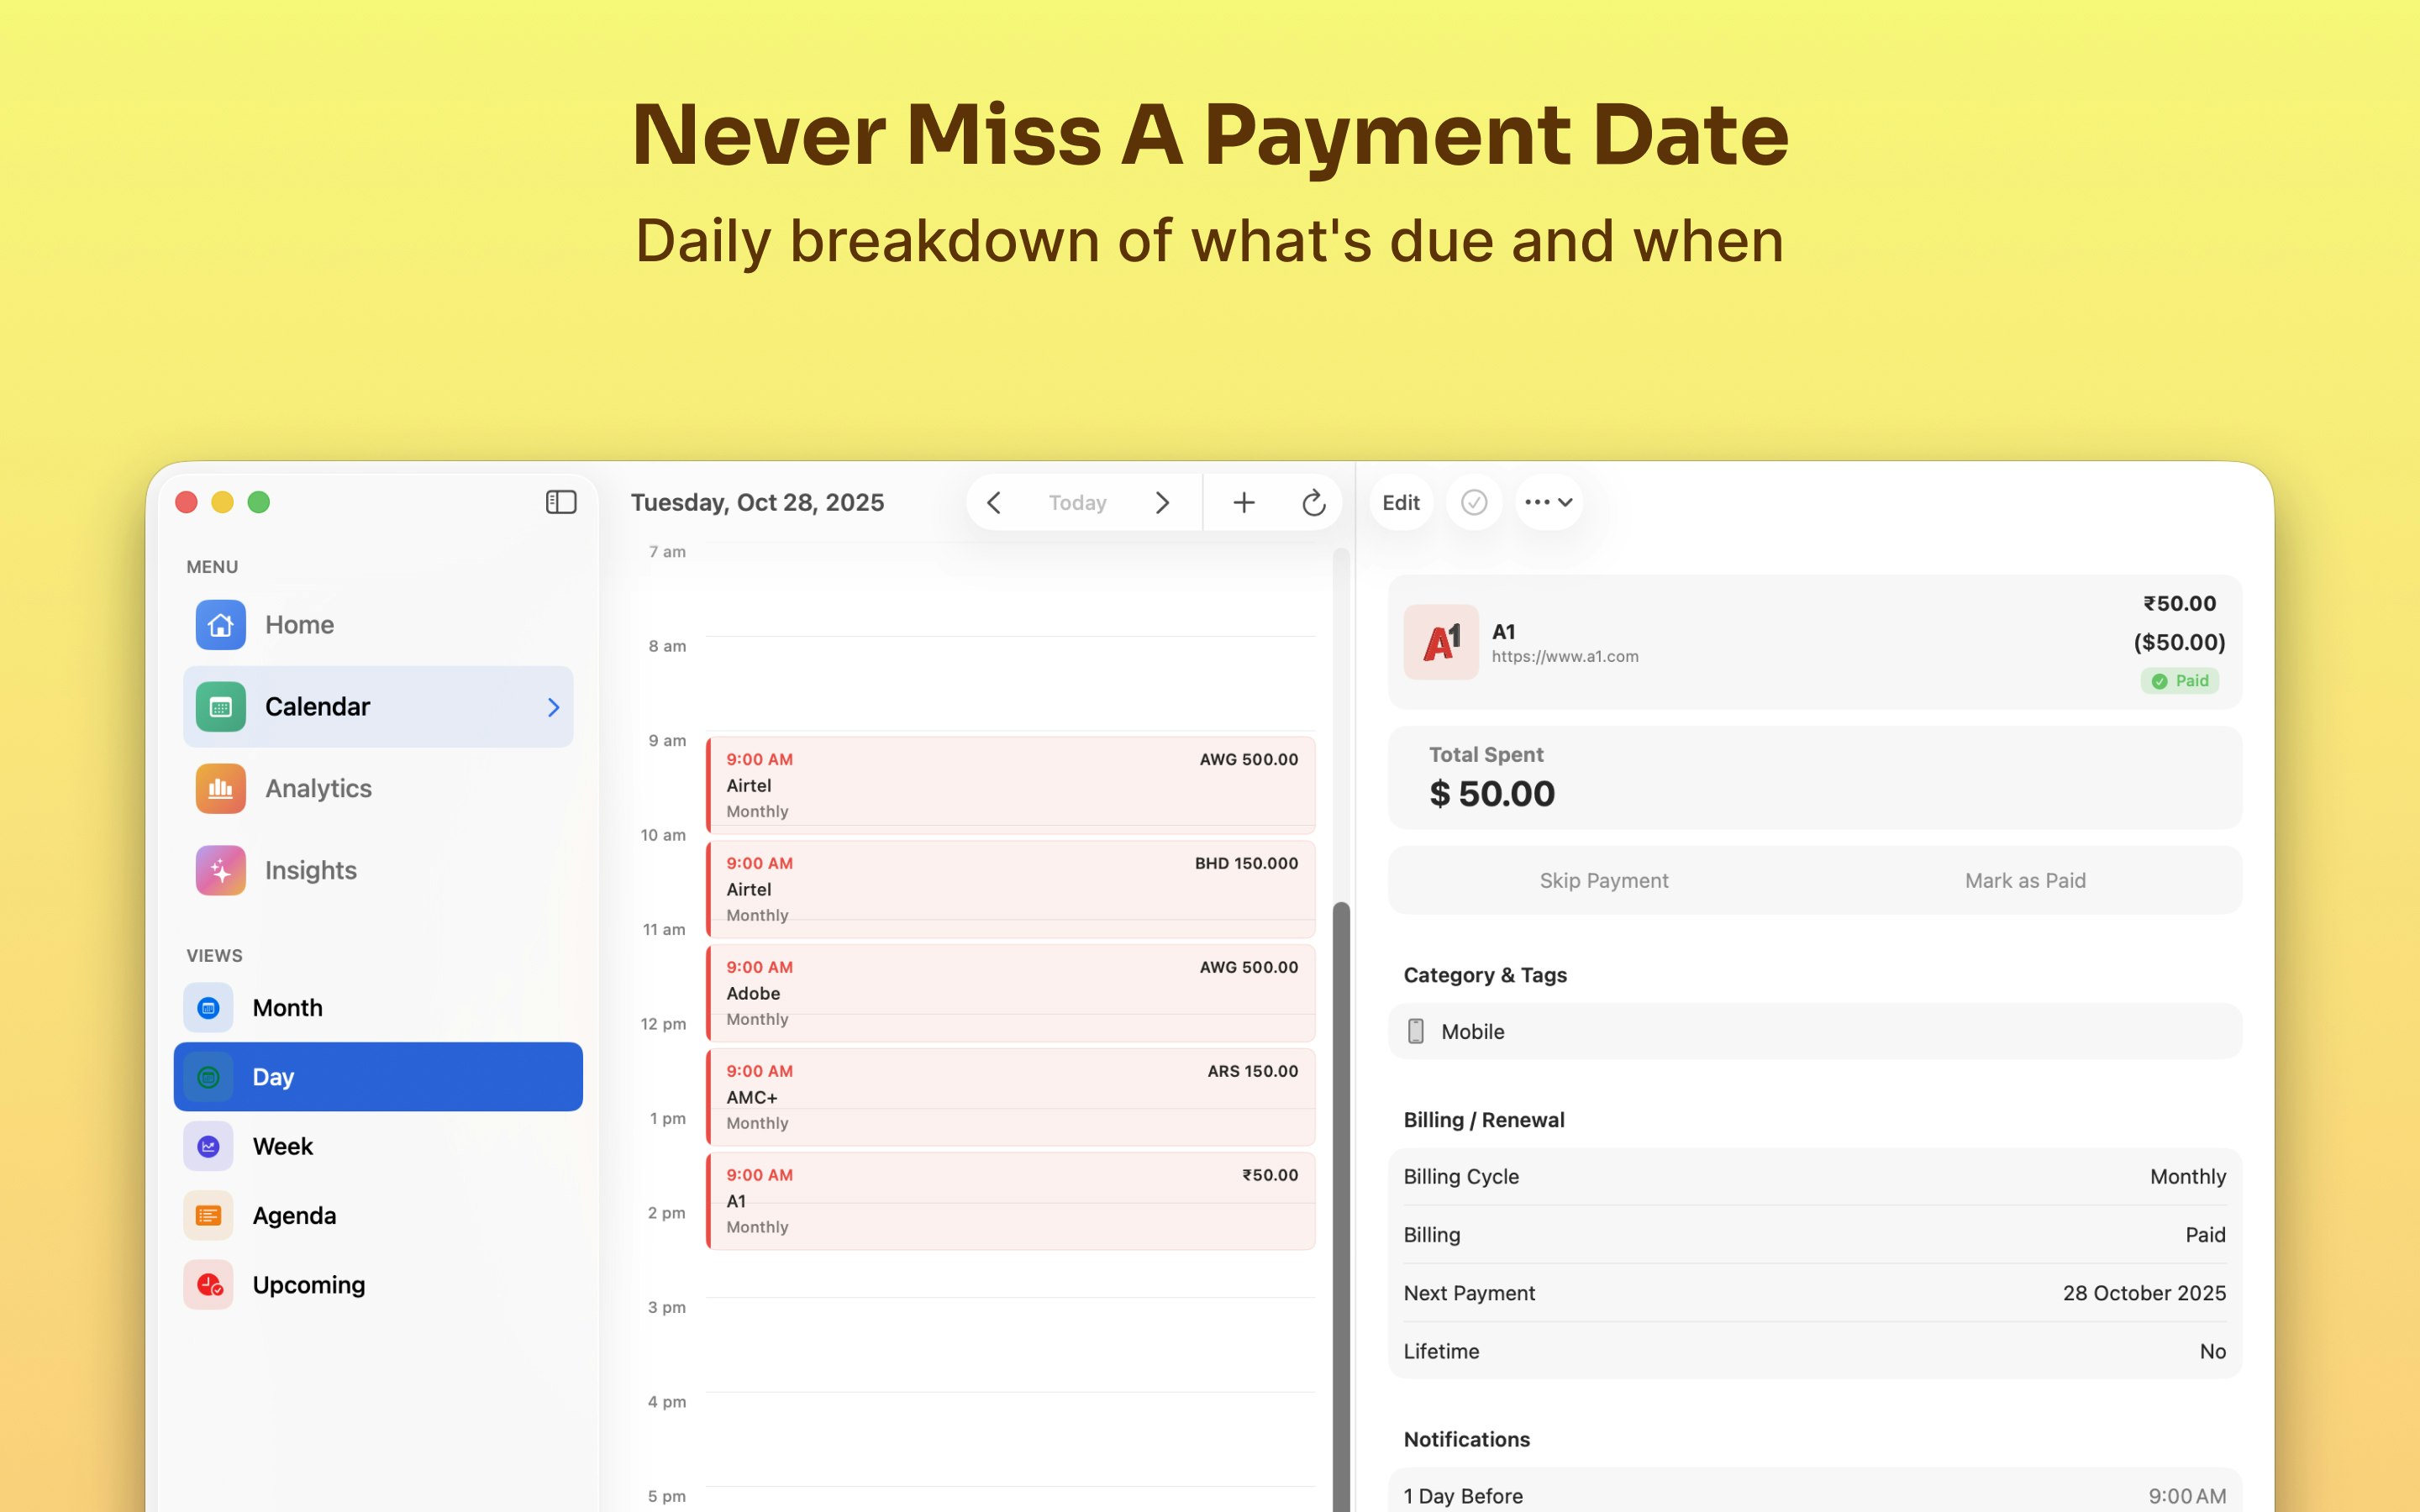Screen dimensions: 2420x1512
Task: Open the Insights sparkle icon
Action: pyautogui.click(x=221, y=871)
